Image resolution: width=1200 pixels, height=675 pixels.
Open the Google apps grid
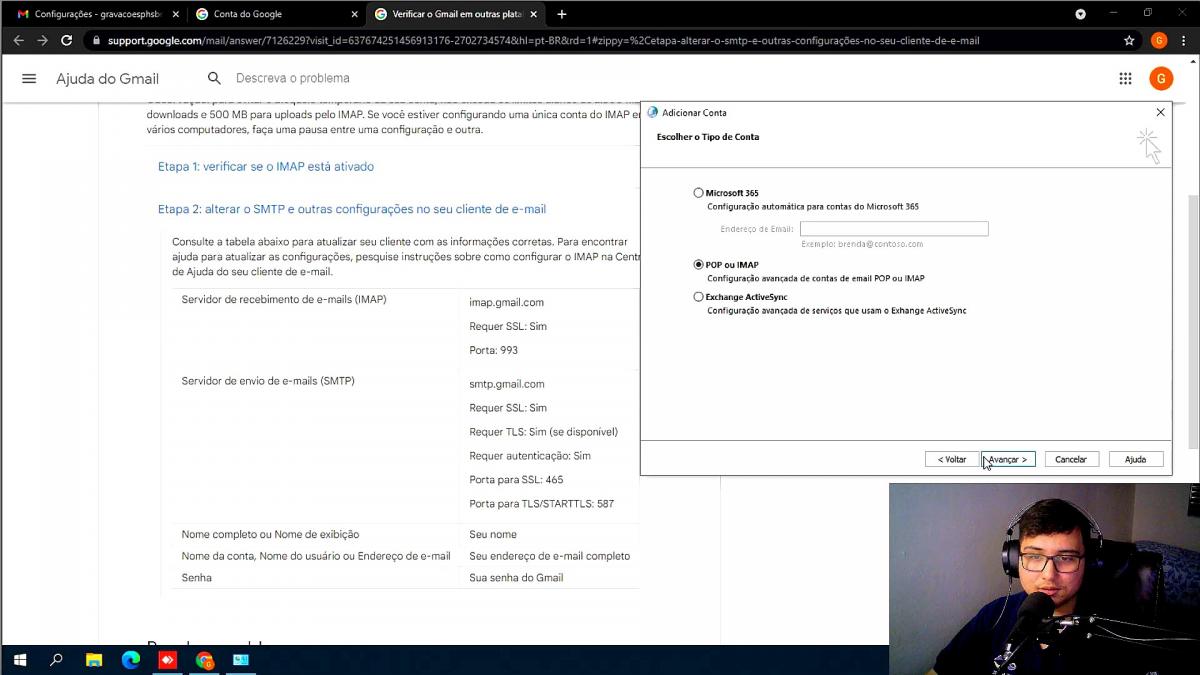(x=1125, y=79)
